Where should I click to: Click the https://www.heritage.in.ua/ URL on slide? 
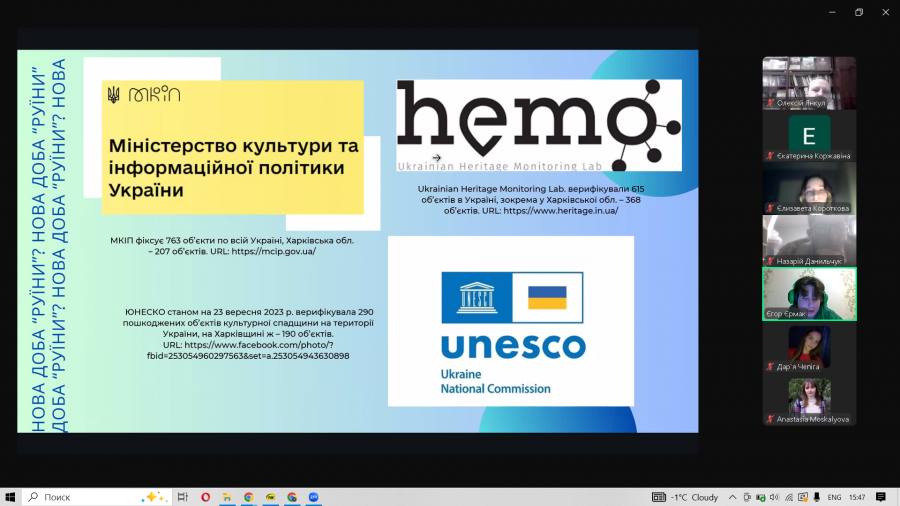tap(561, 211)
